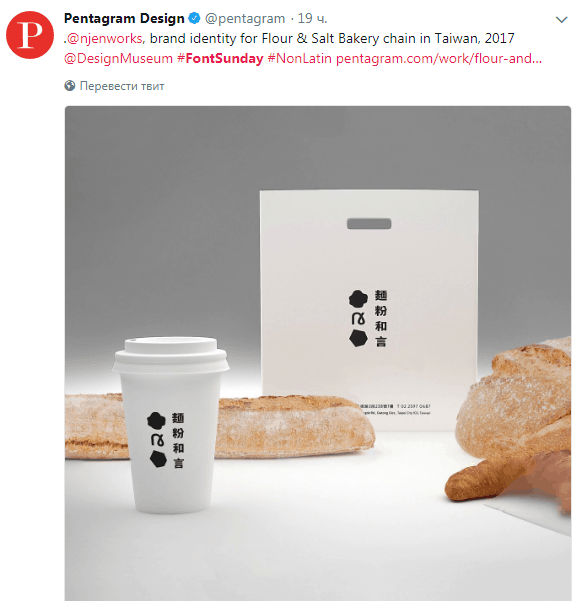This screenshot has width=577, height=604.
Task: Click the globe icon beside Перевести твит
Action: pyautogui.click(x=70, y=86)
